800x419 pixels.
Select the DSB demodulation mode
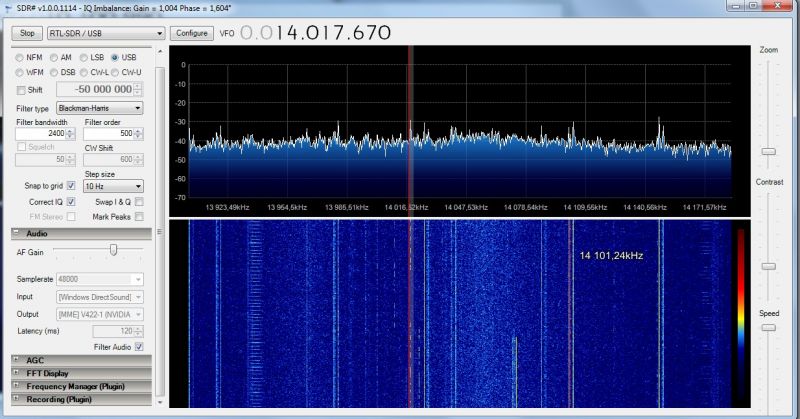pyautogui.click(x=54, y=72)
